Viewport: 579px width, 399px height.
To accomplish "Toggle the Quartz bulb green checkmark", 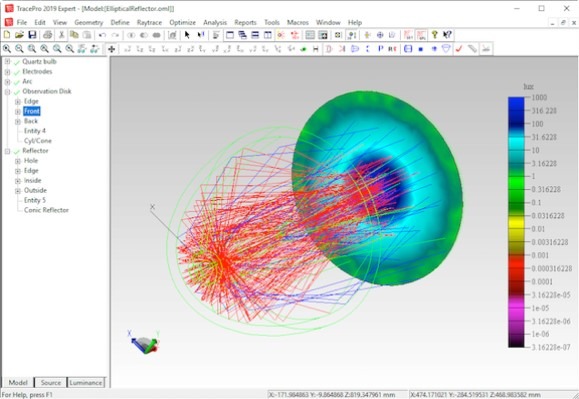I will (16, 62).
